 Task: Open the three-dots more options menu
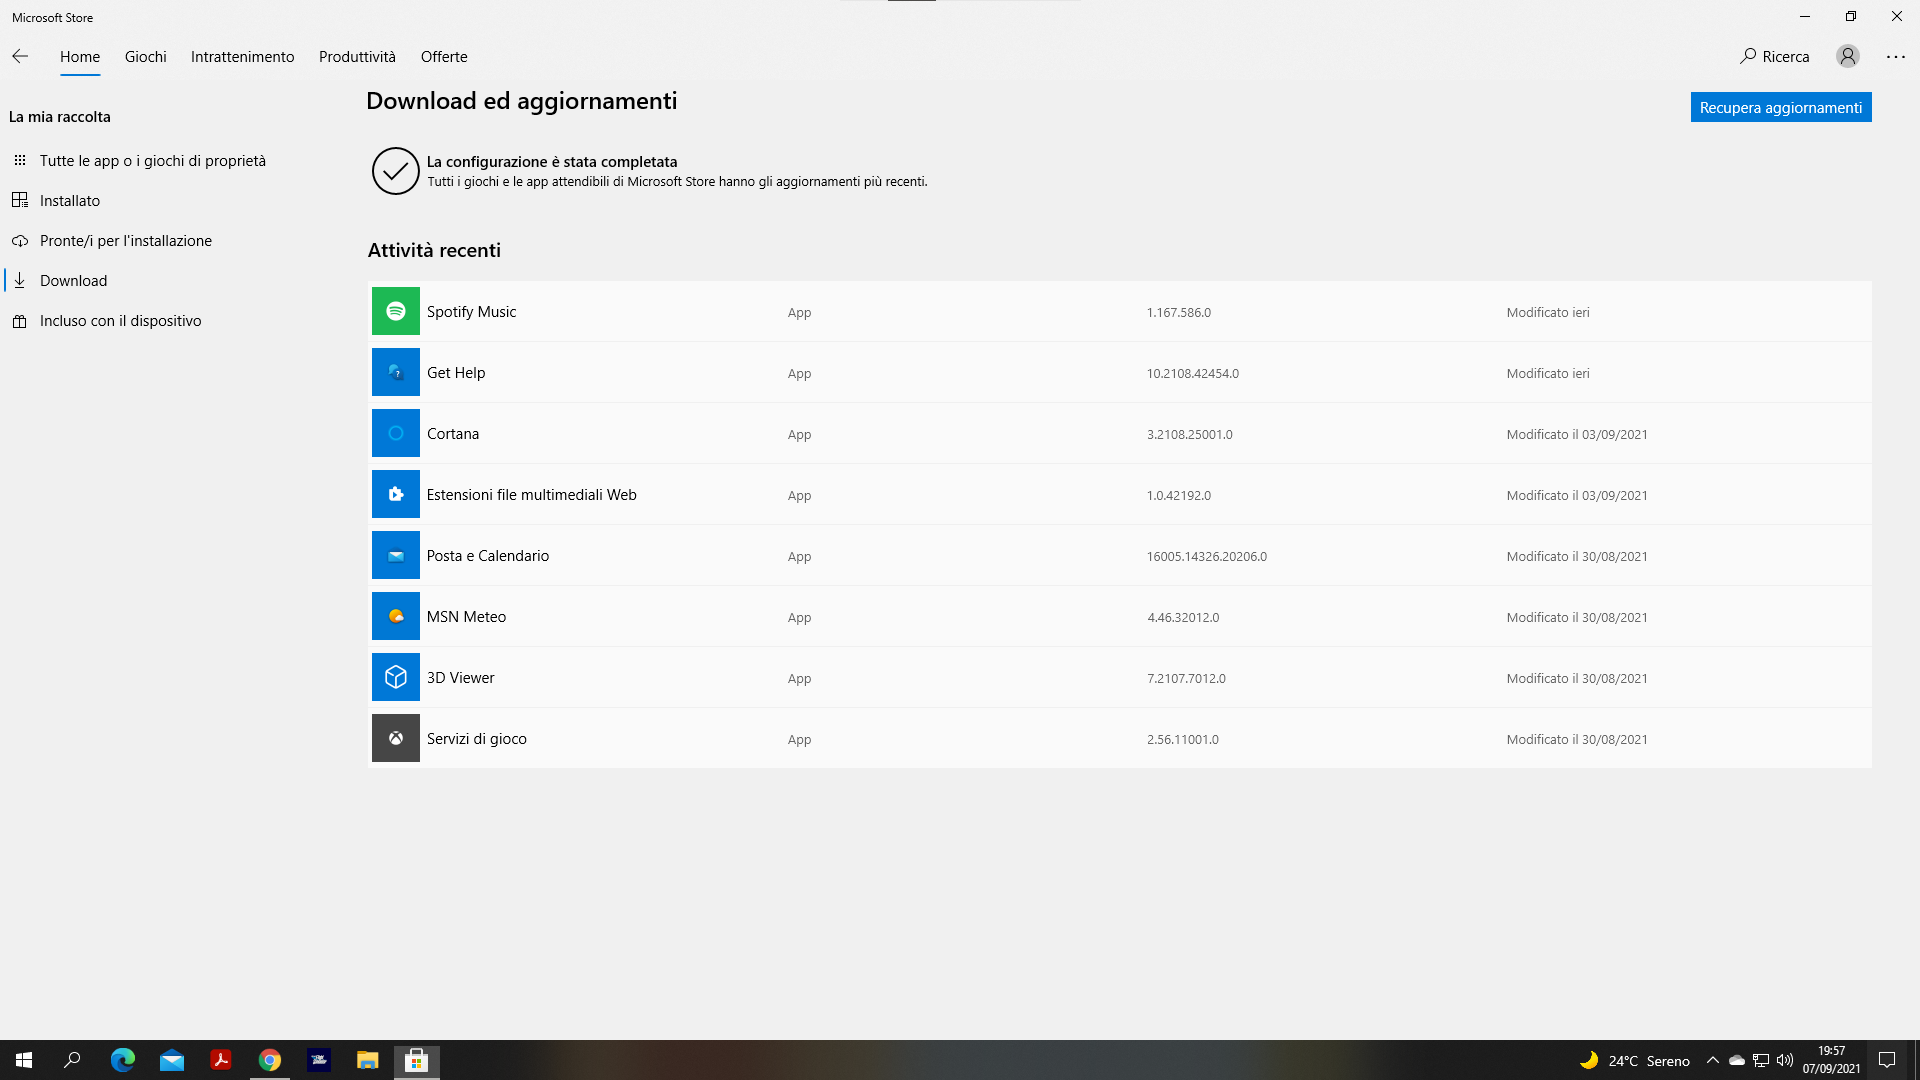coord(1896,57)
